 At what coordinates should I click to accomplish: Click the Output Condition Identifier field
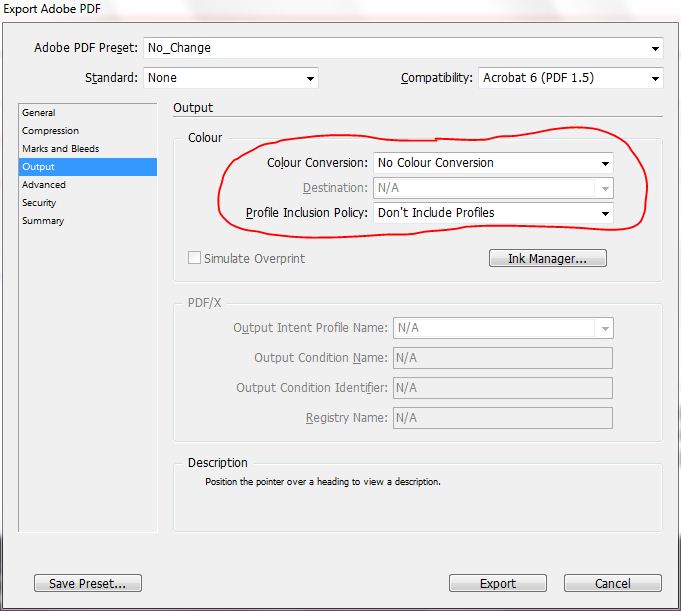point(503,388)
